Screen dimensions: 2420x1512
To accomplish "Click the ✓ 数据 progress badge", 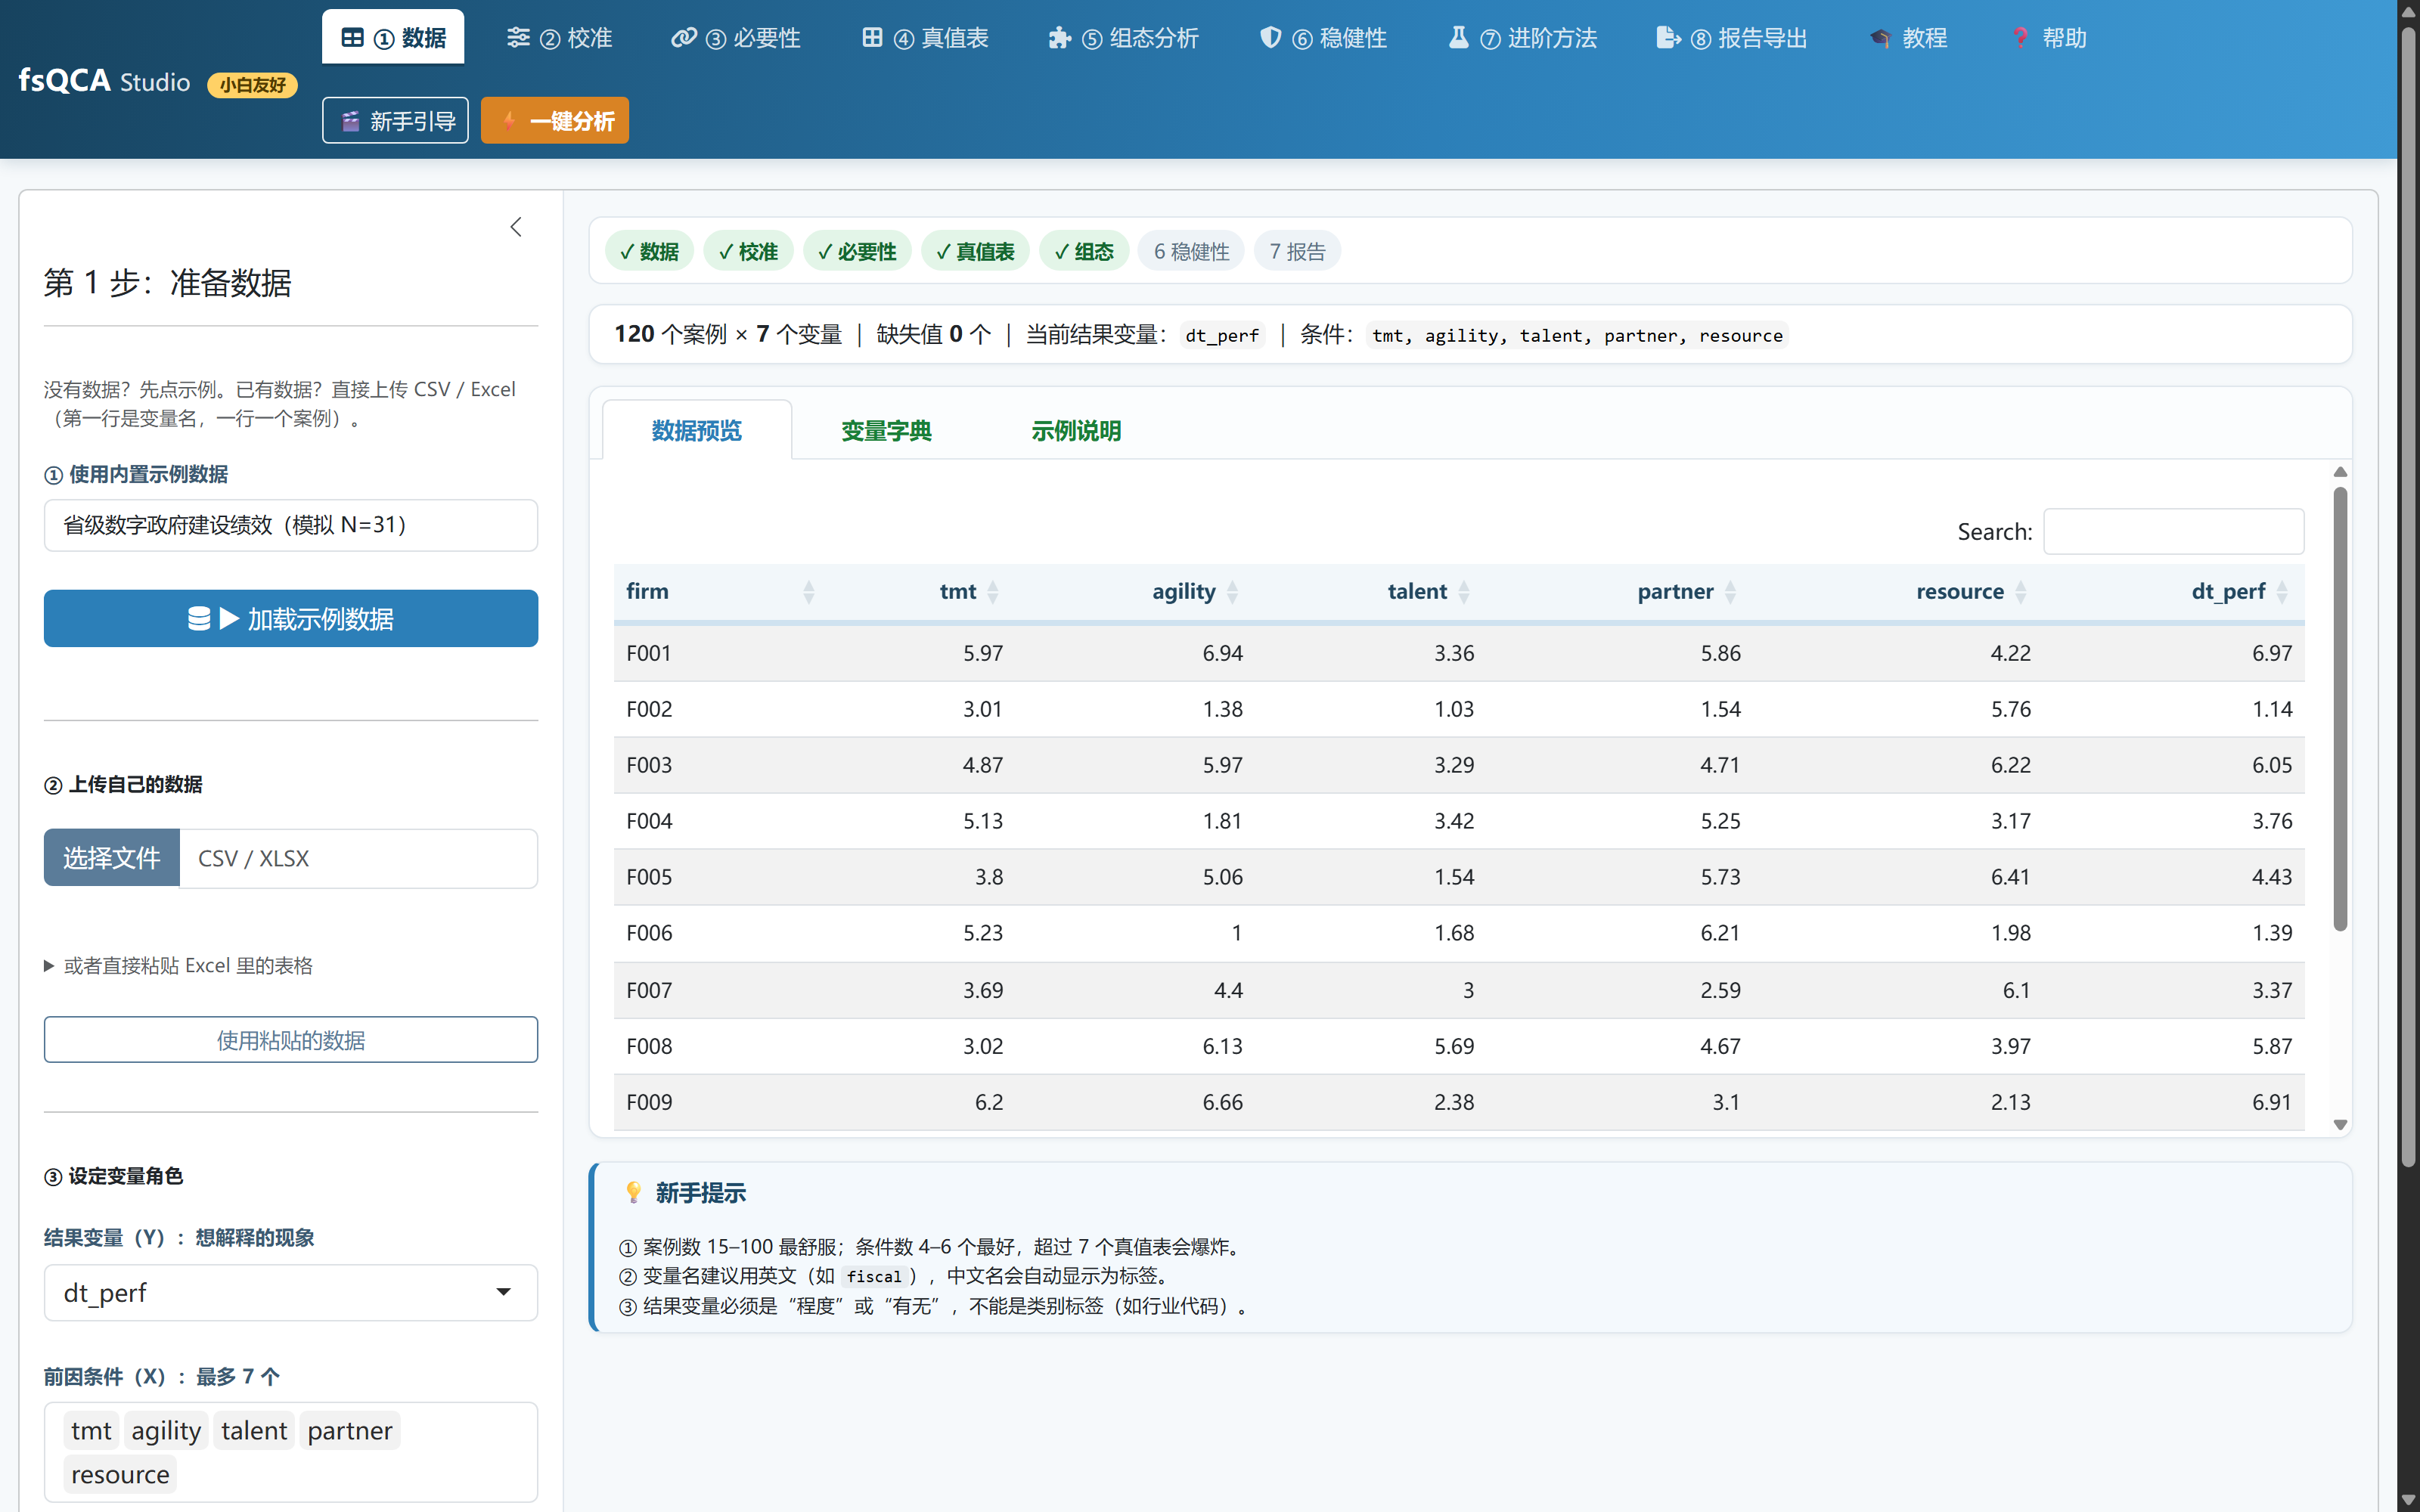I will point(649,251).
